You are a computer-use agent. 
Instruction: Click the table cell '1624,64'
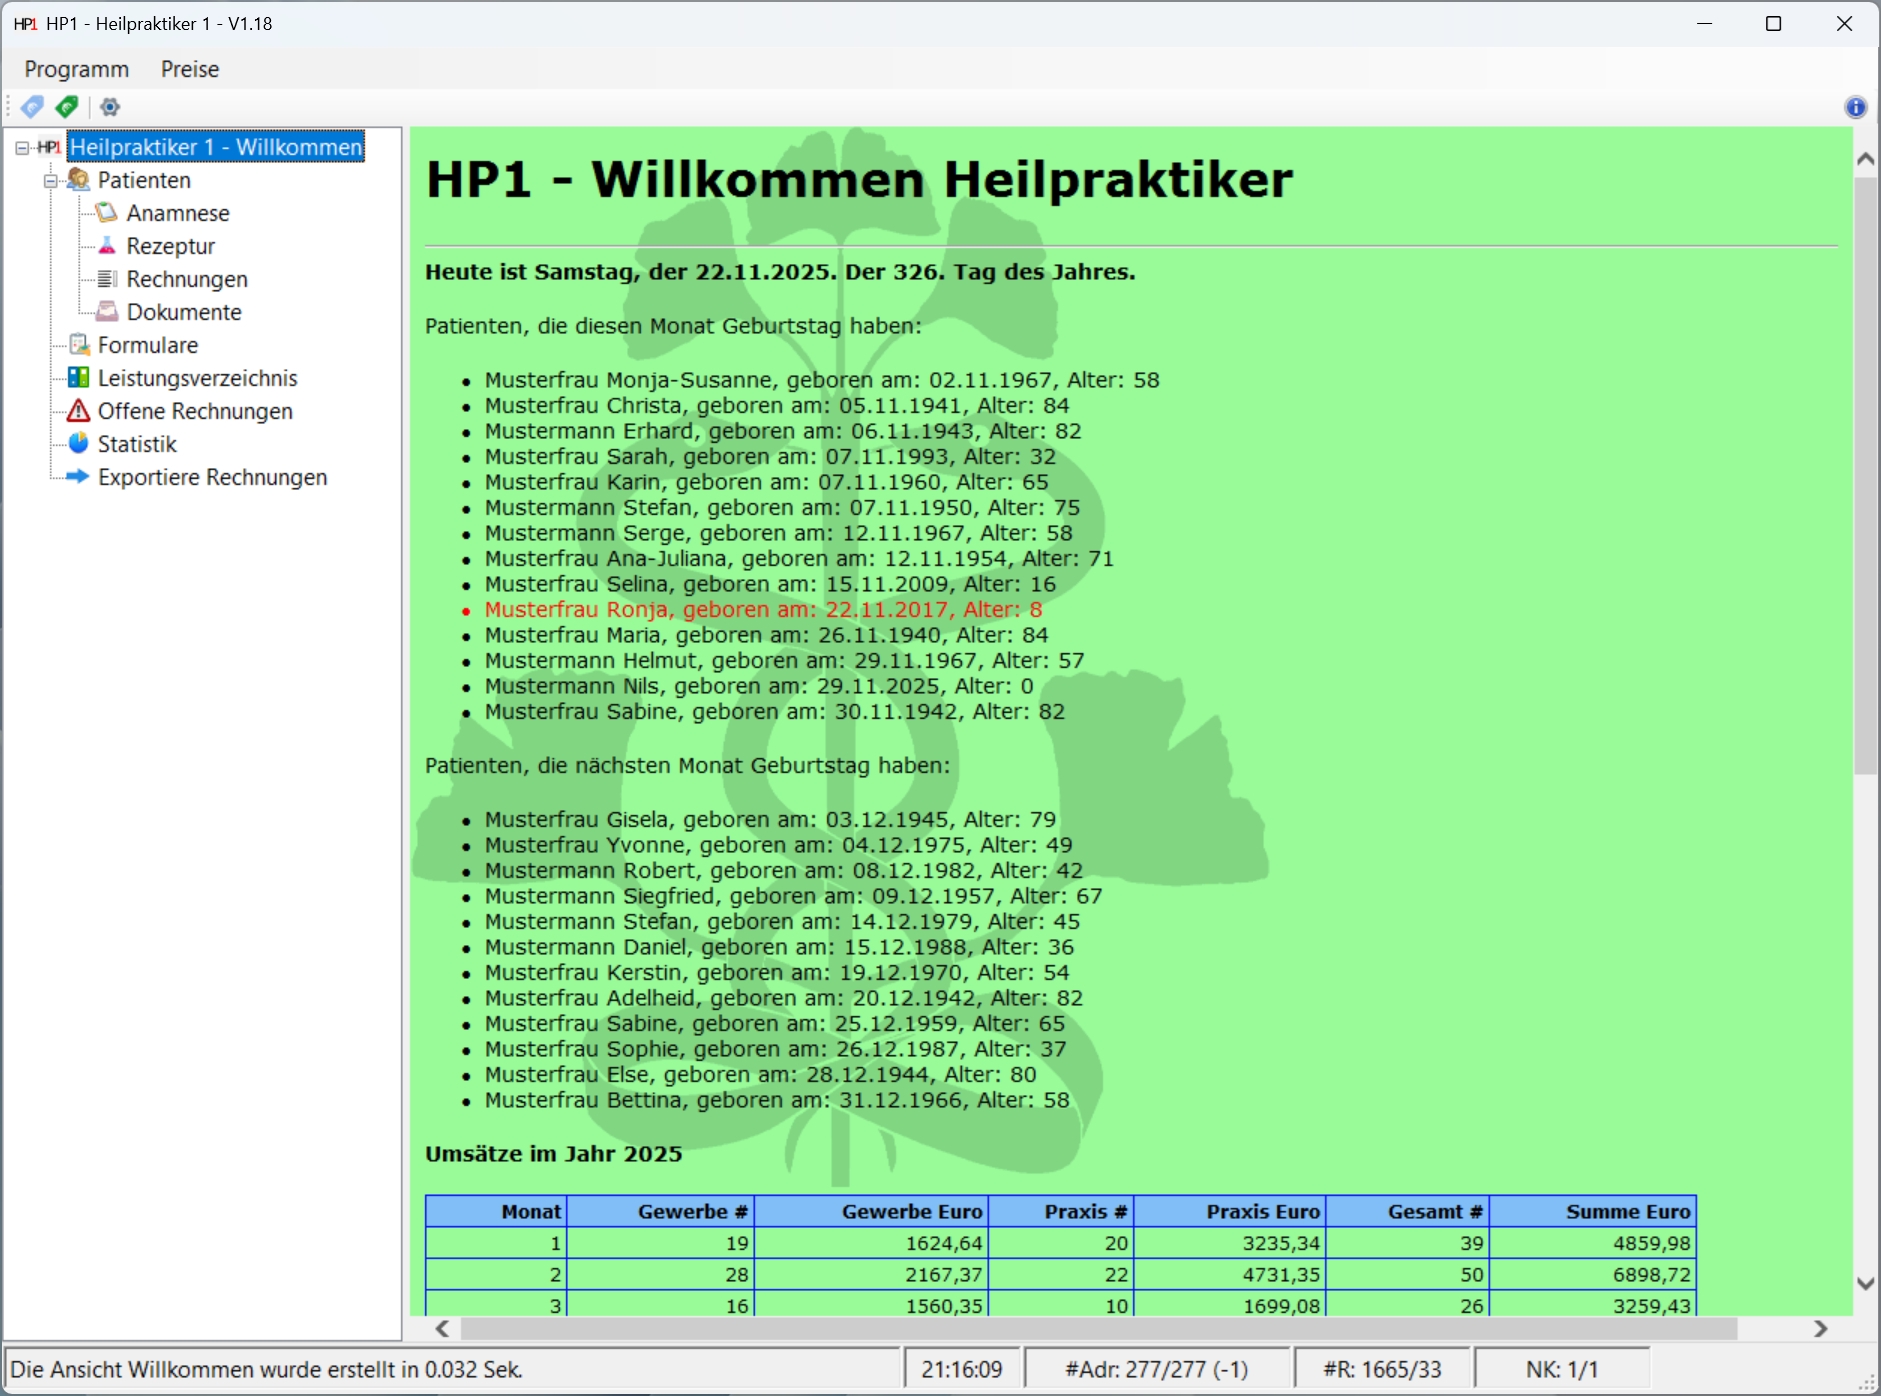point(872,1243)
